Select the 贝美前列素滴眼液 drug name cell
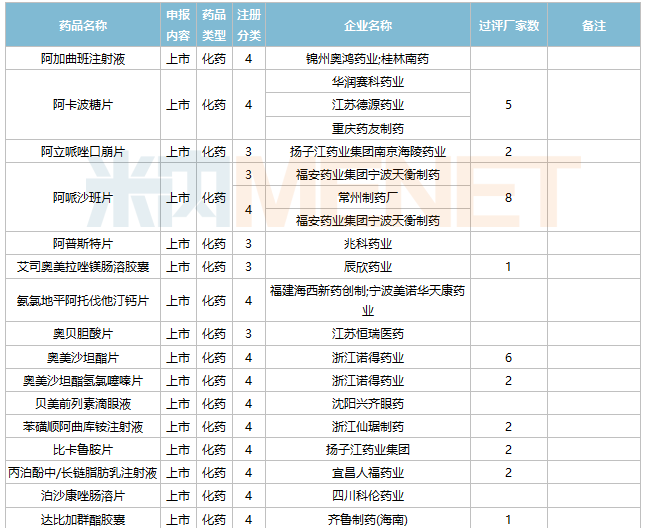The width and height of the screenshot is (645, 528). click(83, 403)
